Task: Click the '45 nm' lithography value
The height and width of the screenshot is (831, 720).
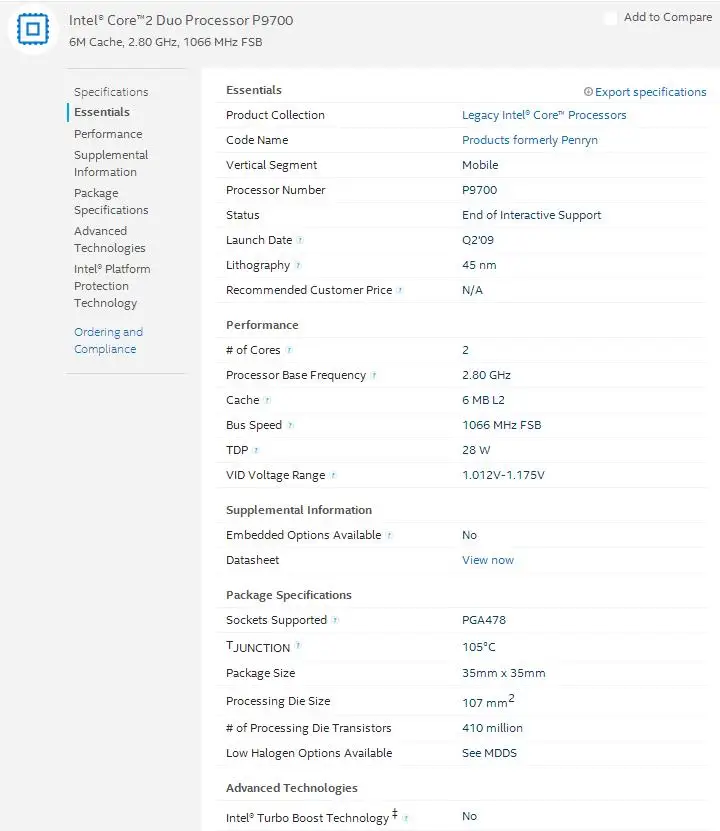Action: coord(479,264)
